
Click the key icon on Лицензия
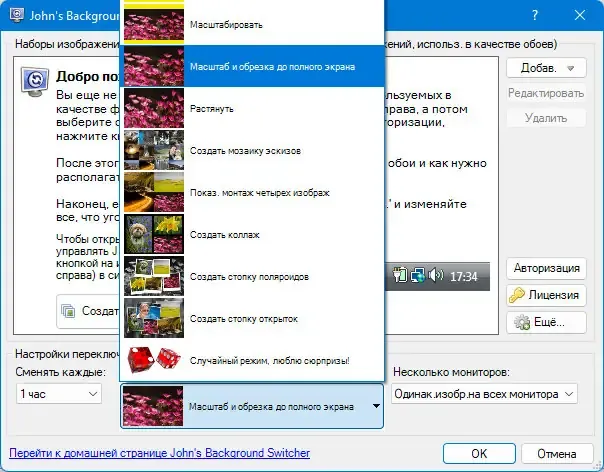(517, 295)
